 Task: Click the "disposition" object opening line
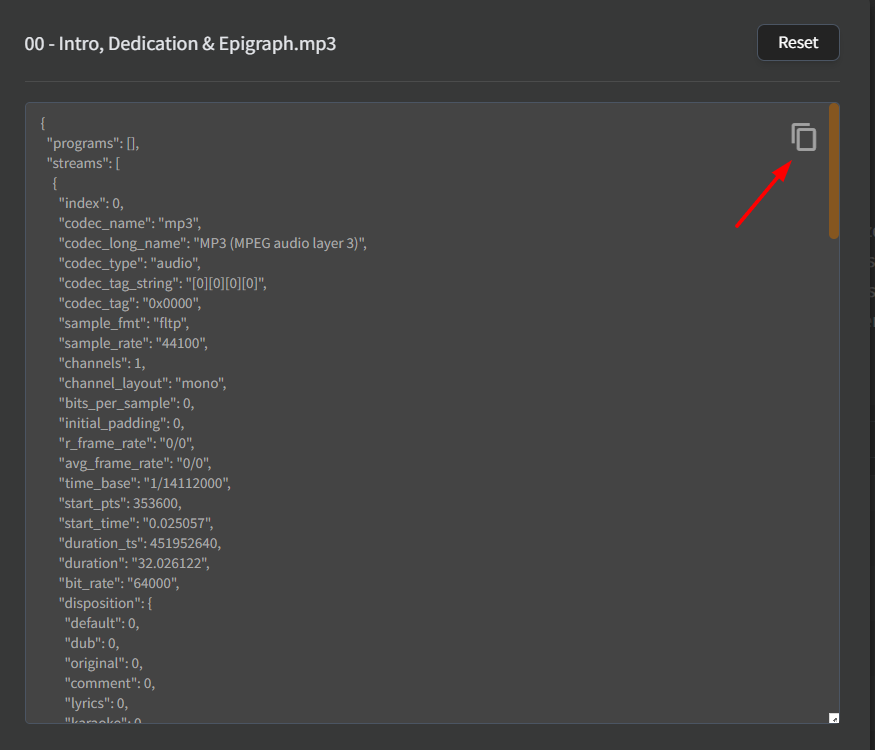[104, 603]
